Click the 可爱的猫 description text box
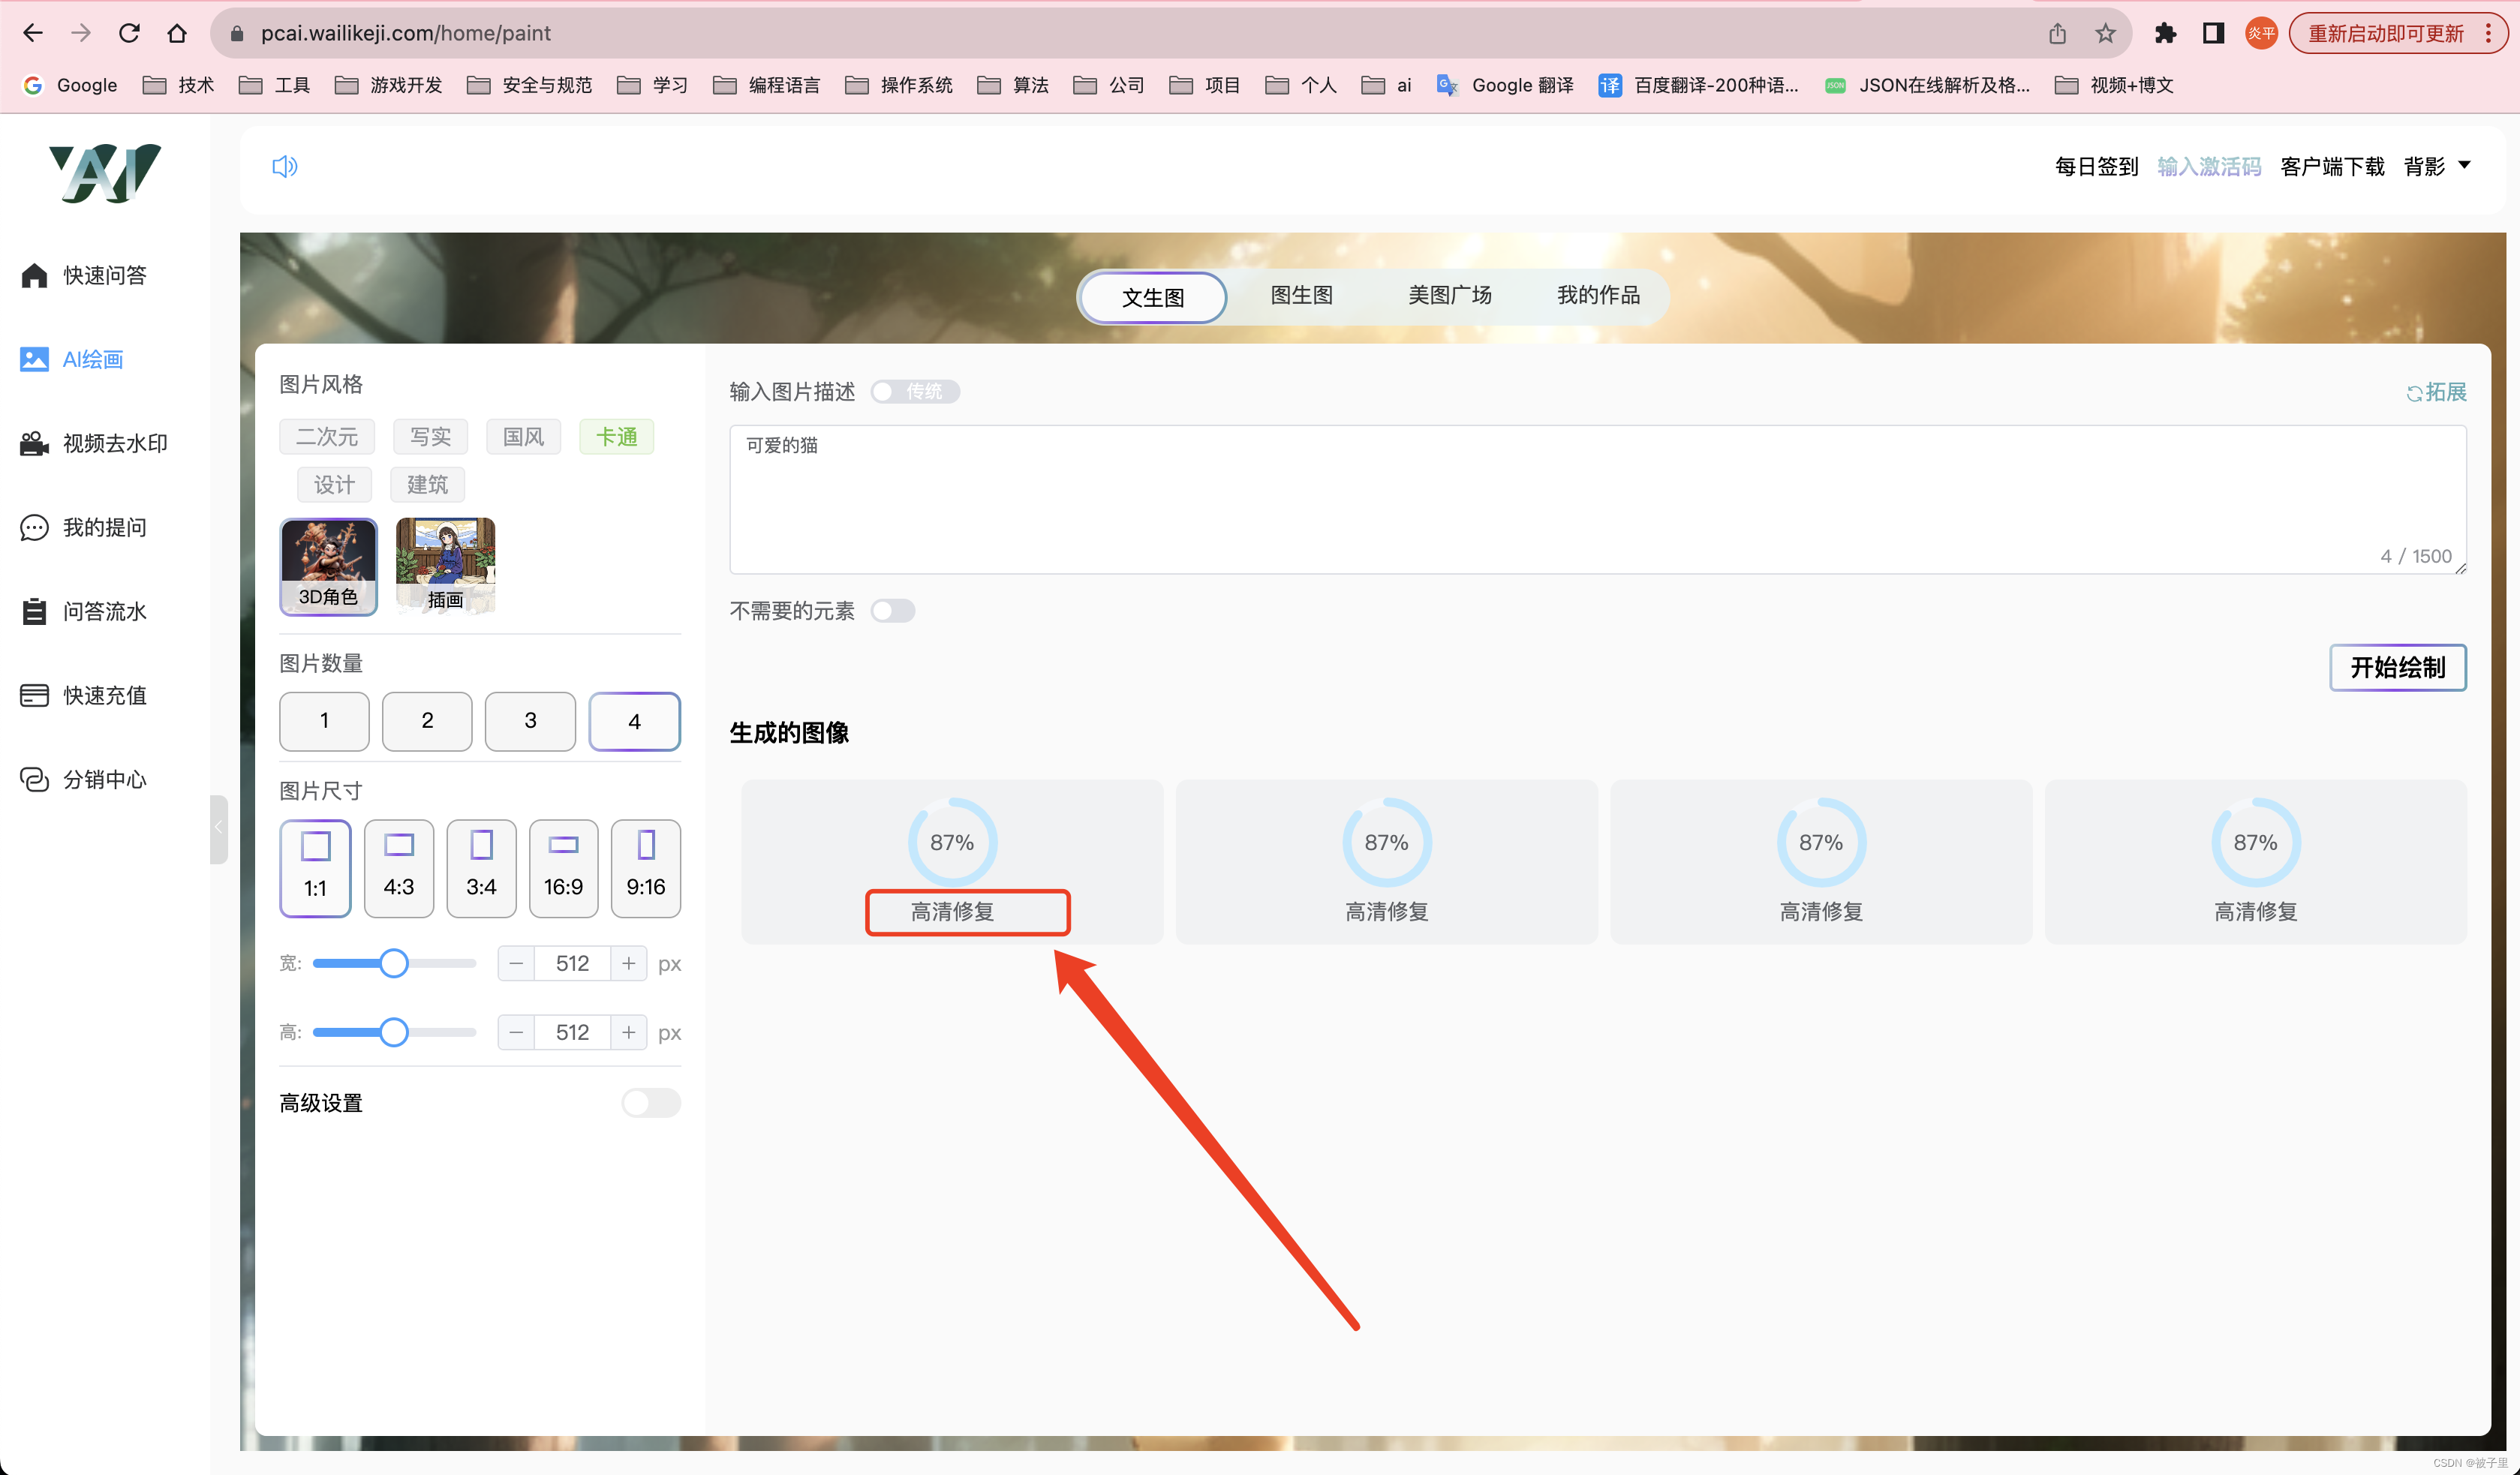This screenshot has width=2520, height=1475. [x=1598, y=499]
